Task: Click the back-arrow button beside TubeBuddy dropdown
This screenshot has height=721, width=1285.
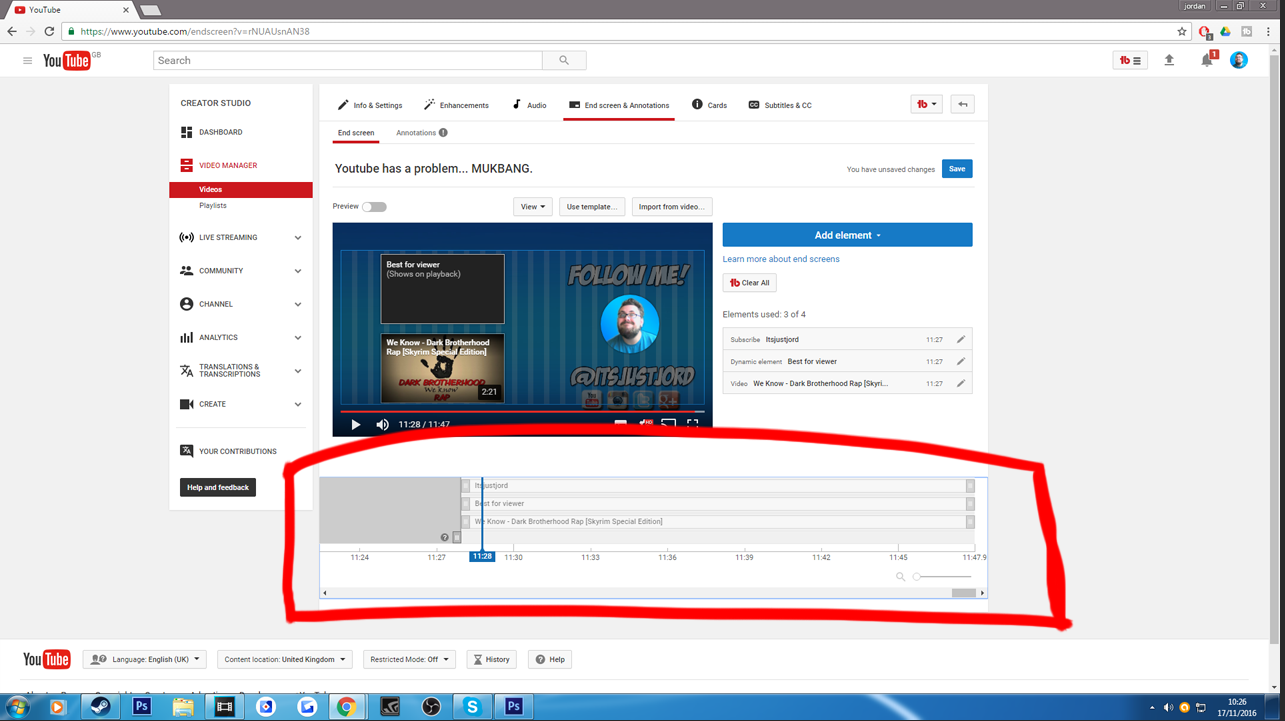Action: coord(963,104)
